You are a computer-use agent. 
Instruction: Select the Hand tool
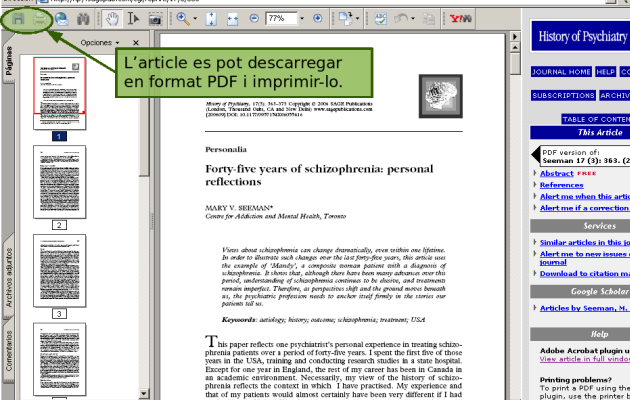[112, 19]
